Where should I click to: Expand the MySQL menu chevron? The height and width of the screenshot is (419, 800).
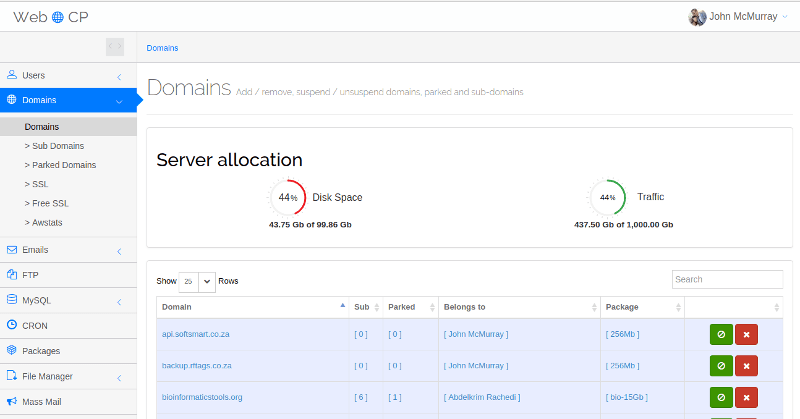pyautogui.click(x=119, y=302)
